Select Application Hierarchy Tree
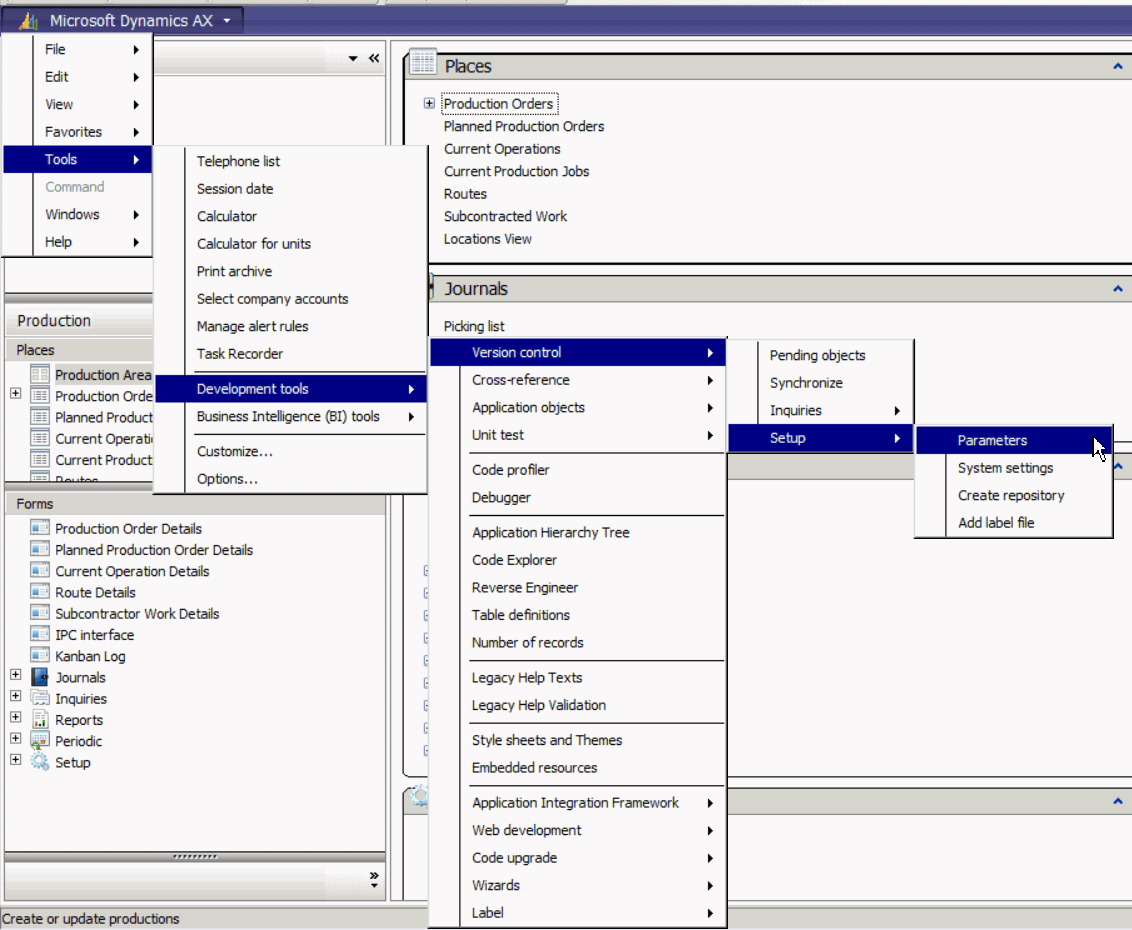 tap(578, 532)
